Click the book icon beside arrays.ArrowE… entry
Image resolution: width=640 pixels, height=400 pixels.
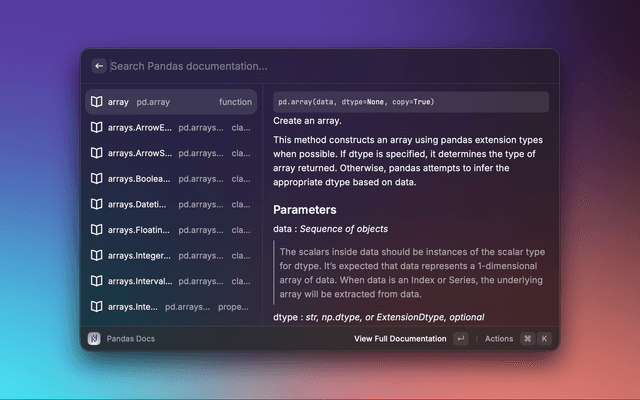click(97, 128)
